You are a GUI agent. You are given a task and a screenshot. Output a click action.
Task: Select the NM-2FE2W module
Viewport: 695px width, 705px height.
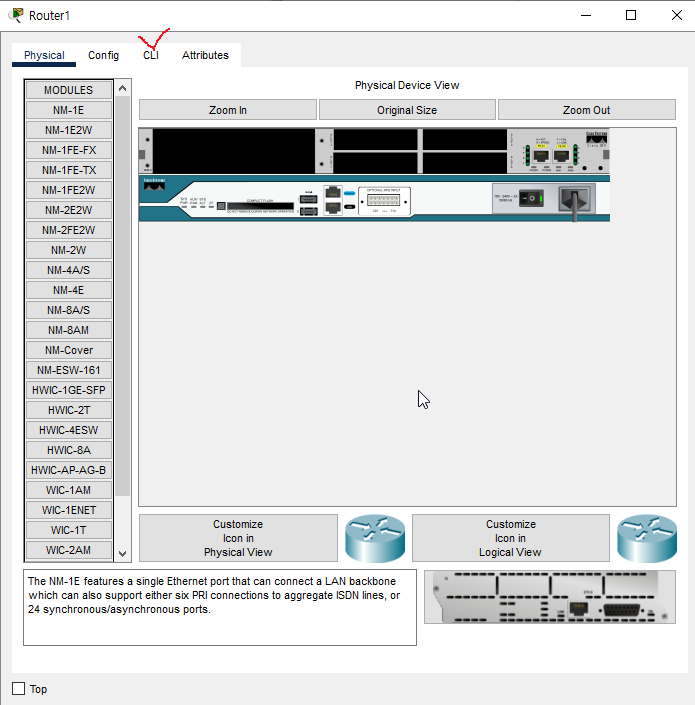click(x=69, y=230)
